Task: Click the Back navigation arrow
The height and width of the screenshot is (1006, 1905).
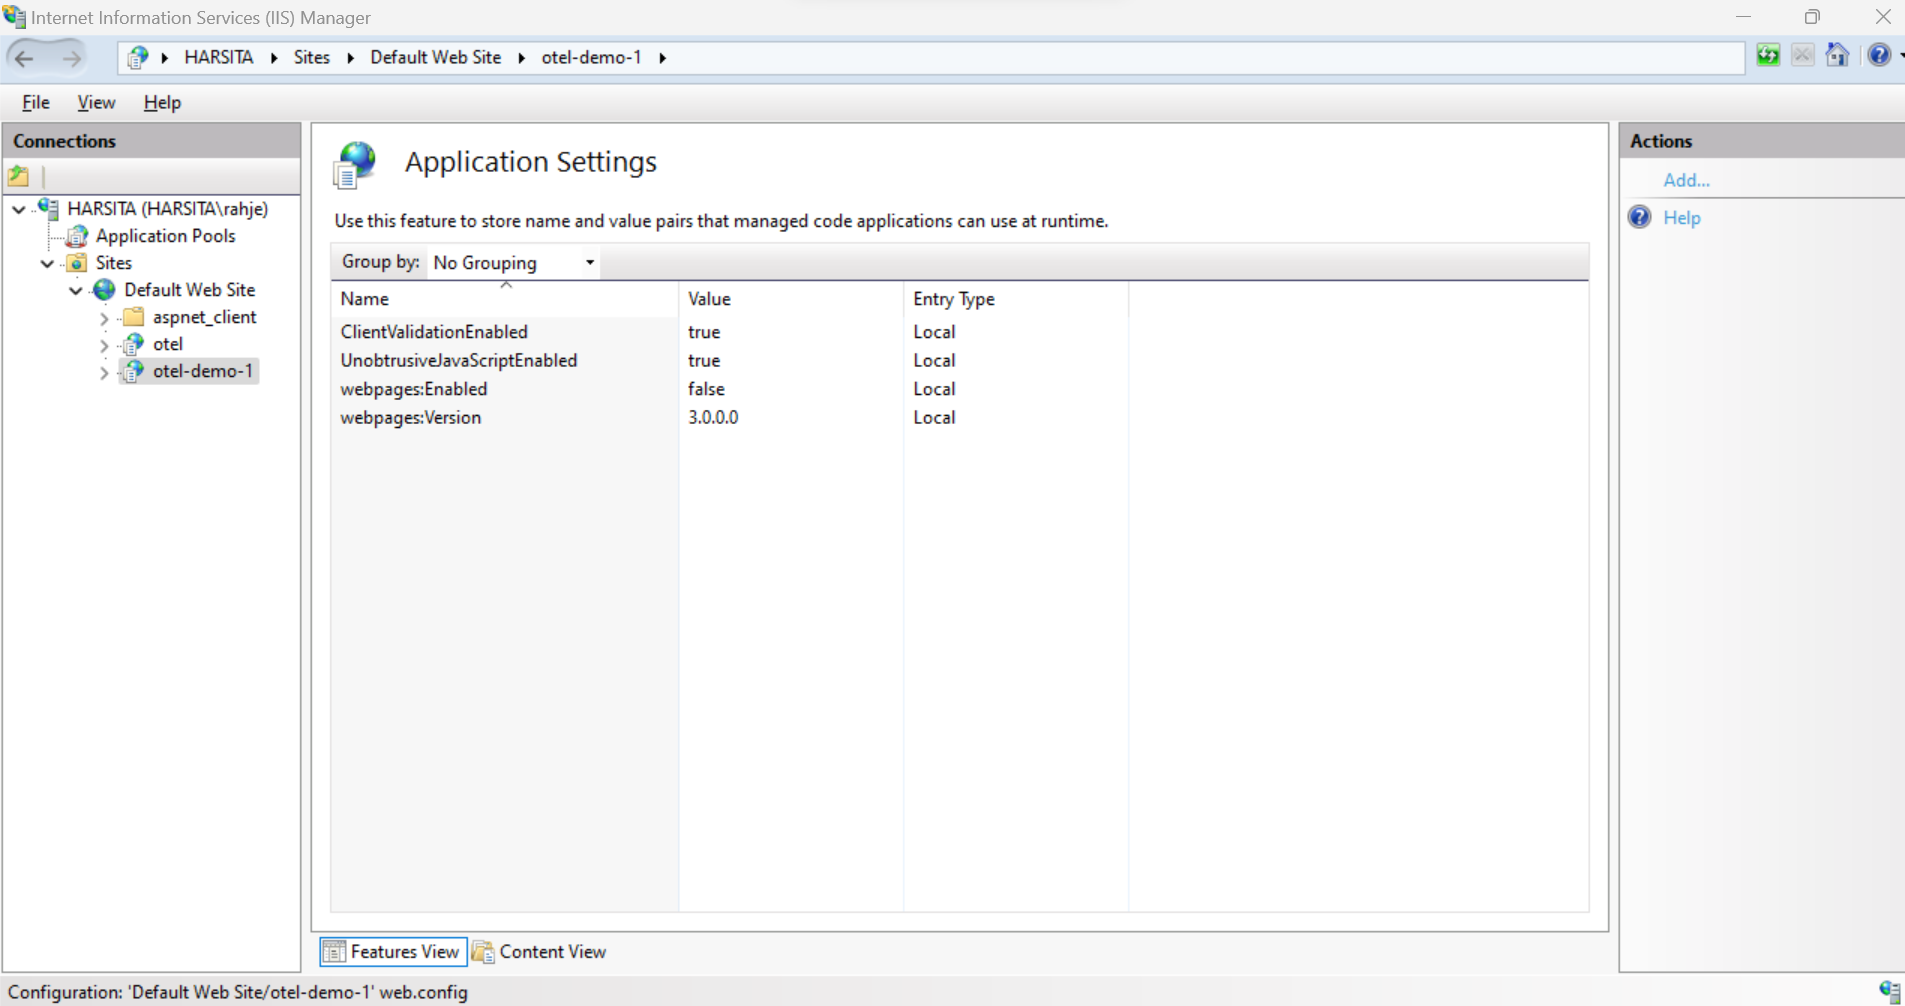Action: pos(25,58)
